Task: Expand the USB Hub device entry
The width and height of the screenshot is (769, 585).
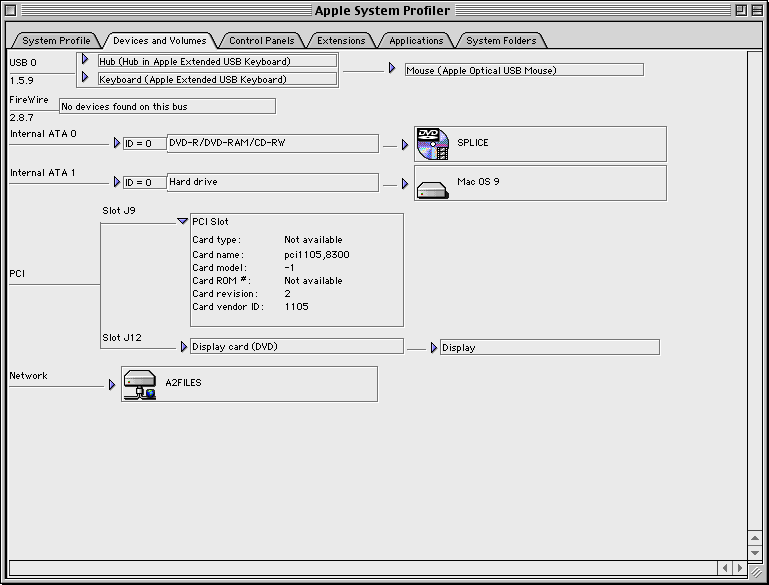Action: point(85,59)
